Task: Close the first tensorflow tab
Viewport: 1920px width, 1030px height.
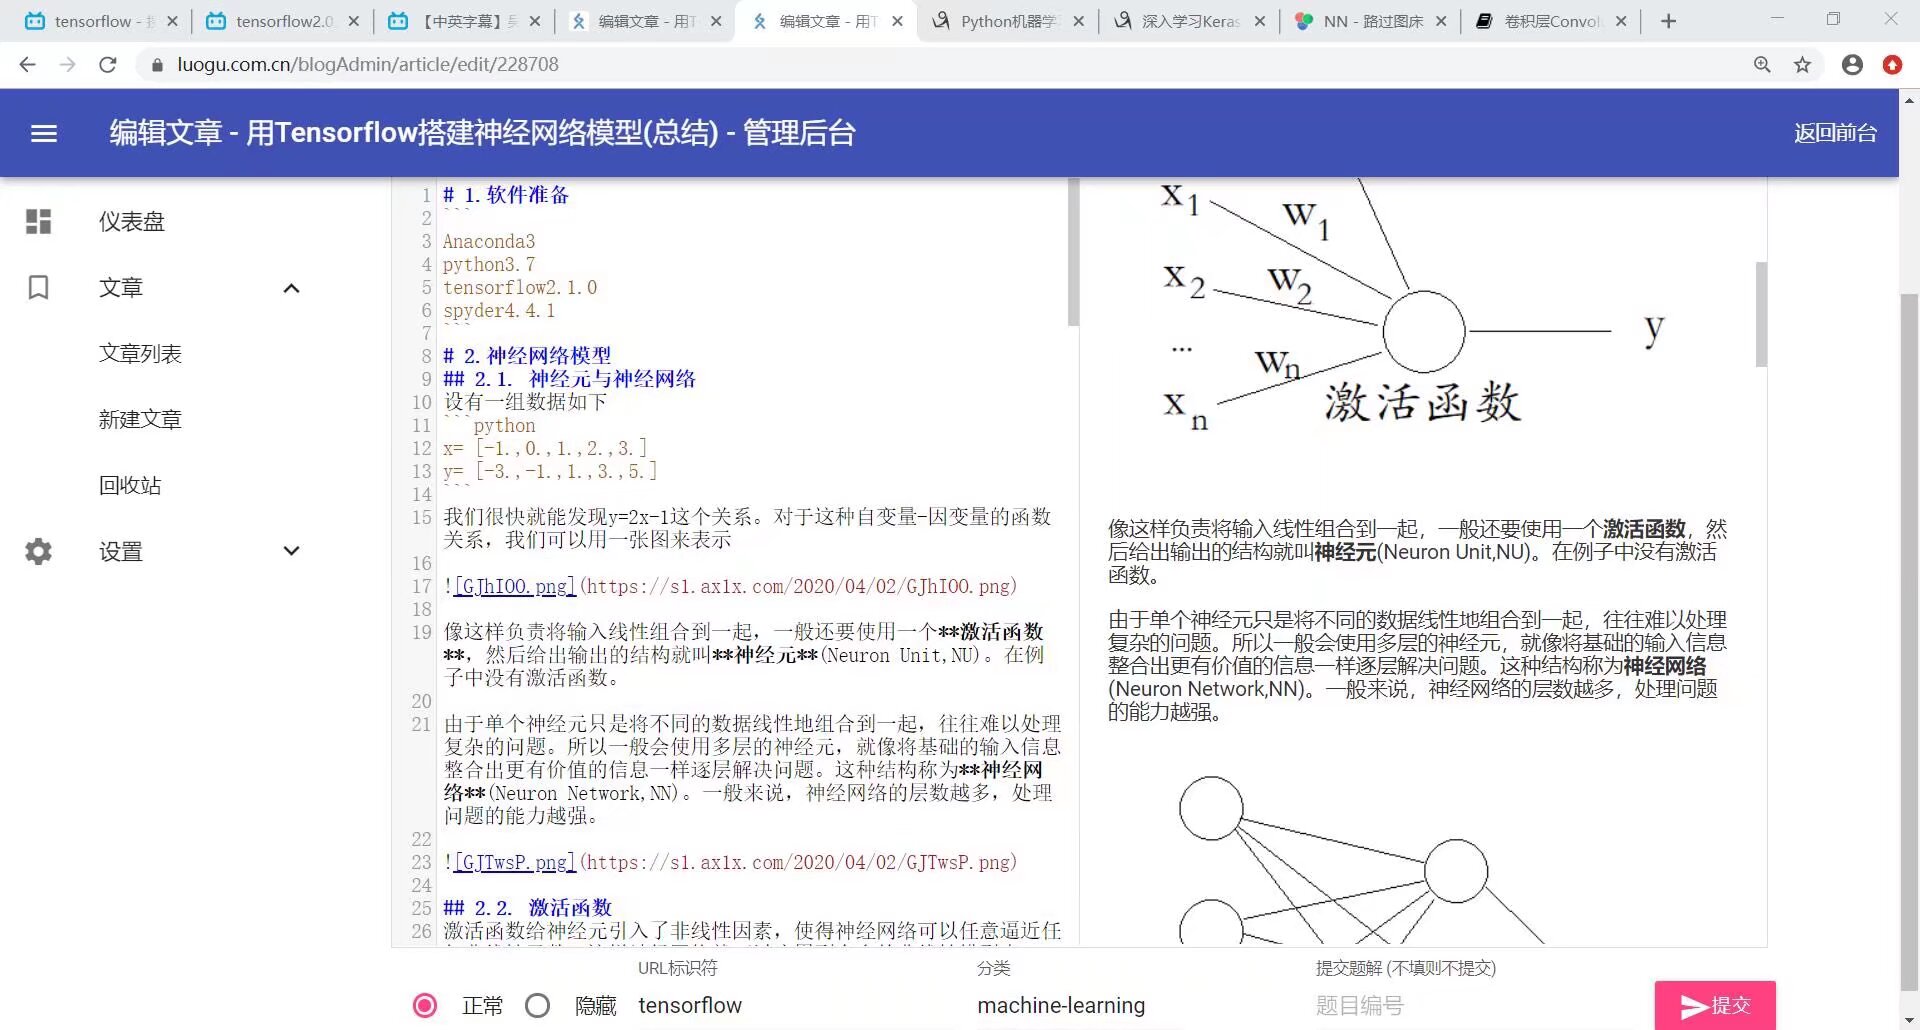Action: (172, 21)
